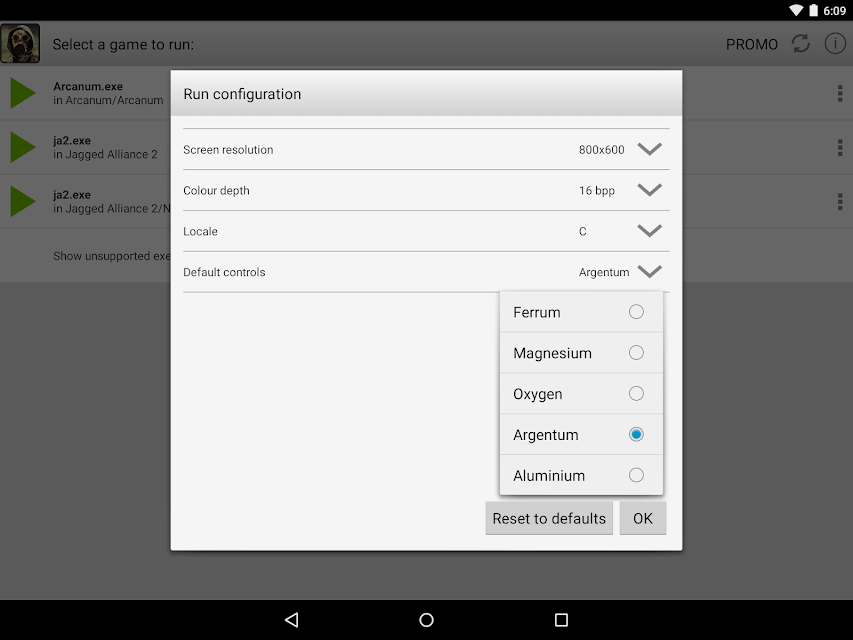Tap the Run configuration dialog title
This screenshot has height=640, width=853.
[x=242, y=94]
